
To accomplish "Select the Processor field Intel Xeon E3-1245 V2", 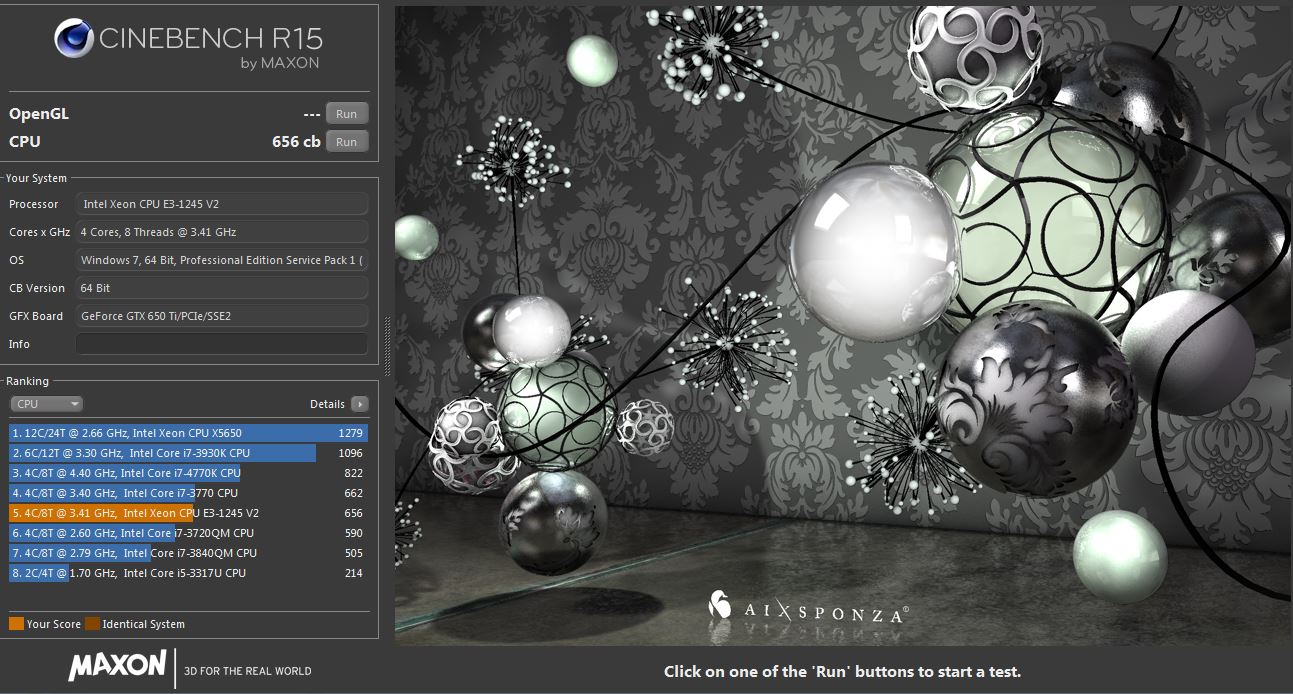I will coord(222,204).
